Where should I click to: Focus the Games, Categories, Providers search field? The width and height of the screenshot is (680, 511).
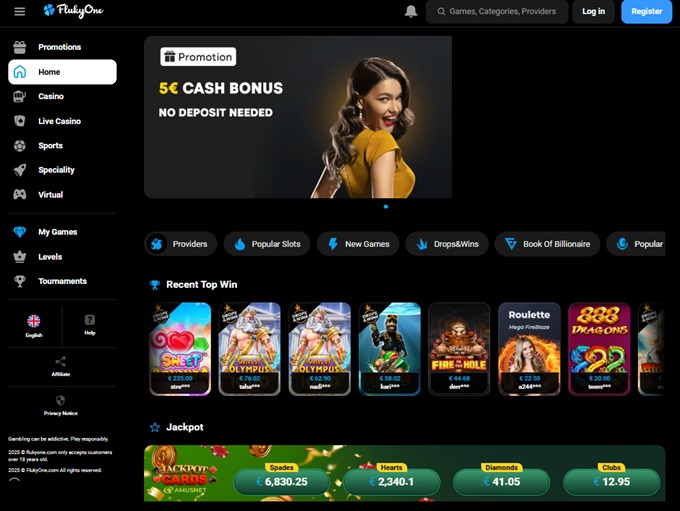click(497, 11)
